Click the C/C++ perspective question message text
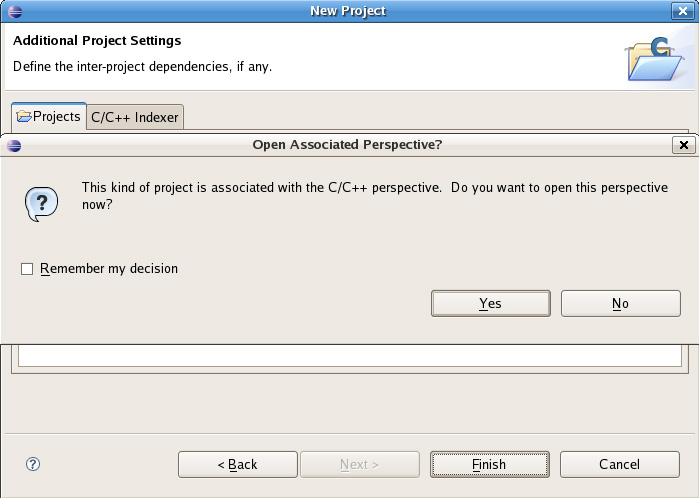The height and width of the screenshot is (498, 699). pos(374,195)
